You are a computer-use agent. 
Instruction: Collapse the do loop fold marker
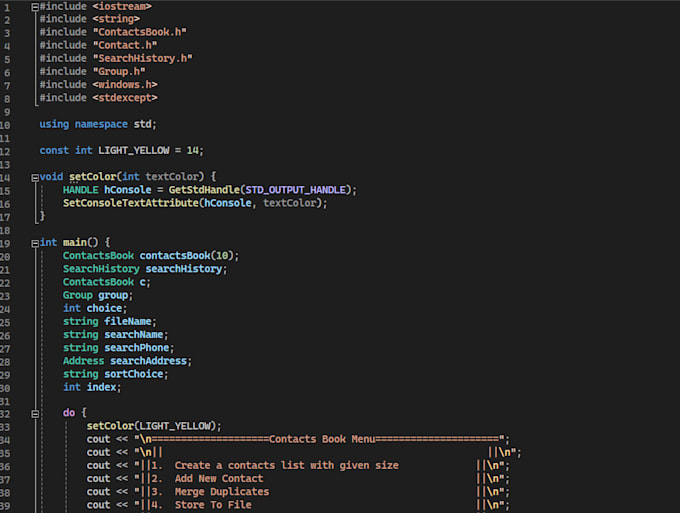tap(35, 414)
